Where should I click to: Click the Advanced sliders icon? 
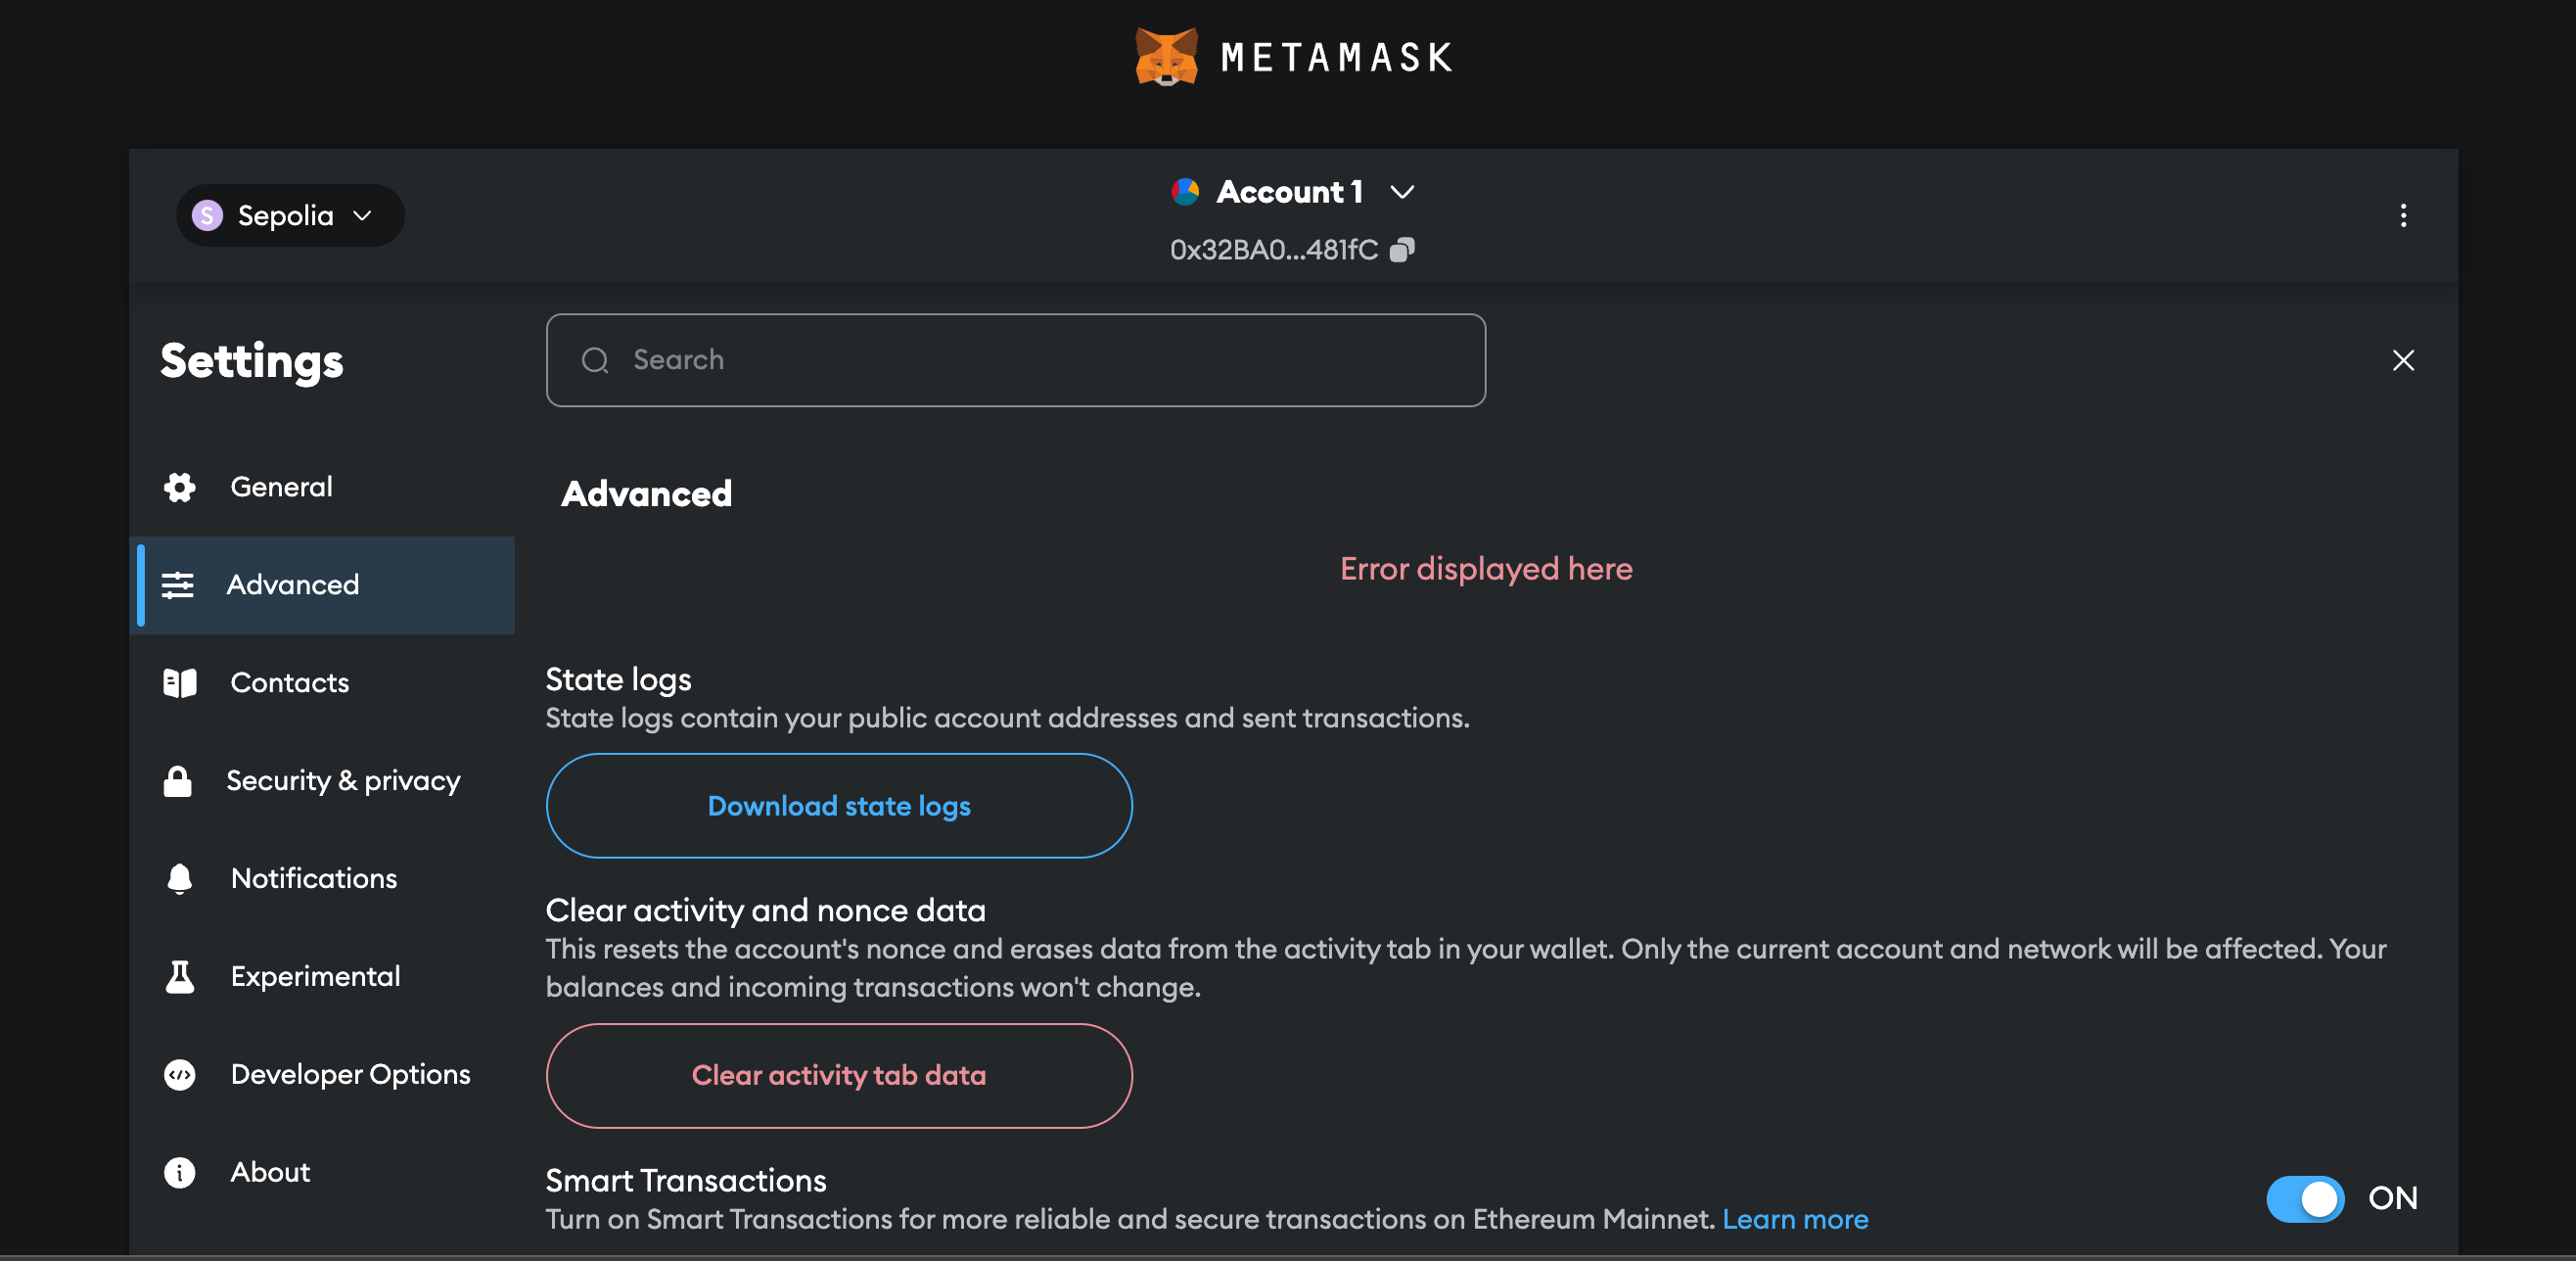point(178,585)
